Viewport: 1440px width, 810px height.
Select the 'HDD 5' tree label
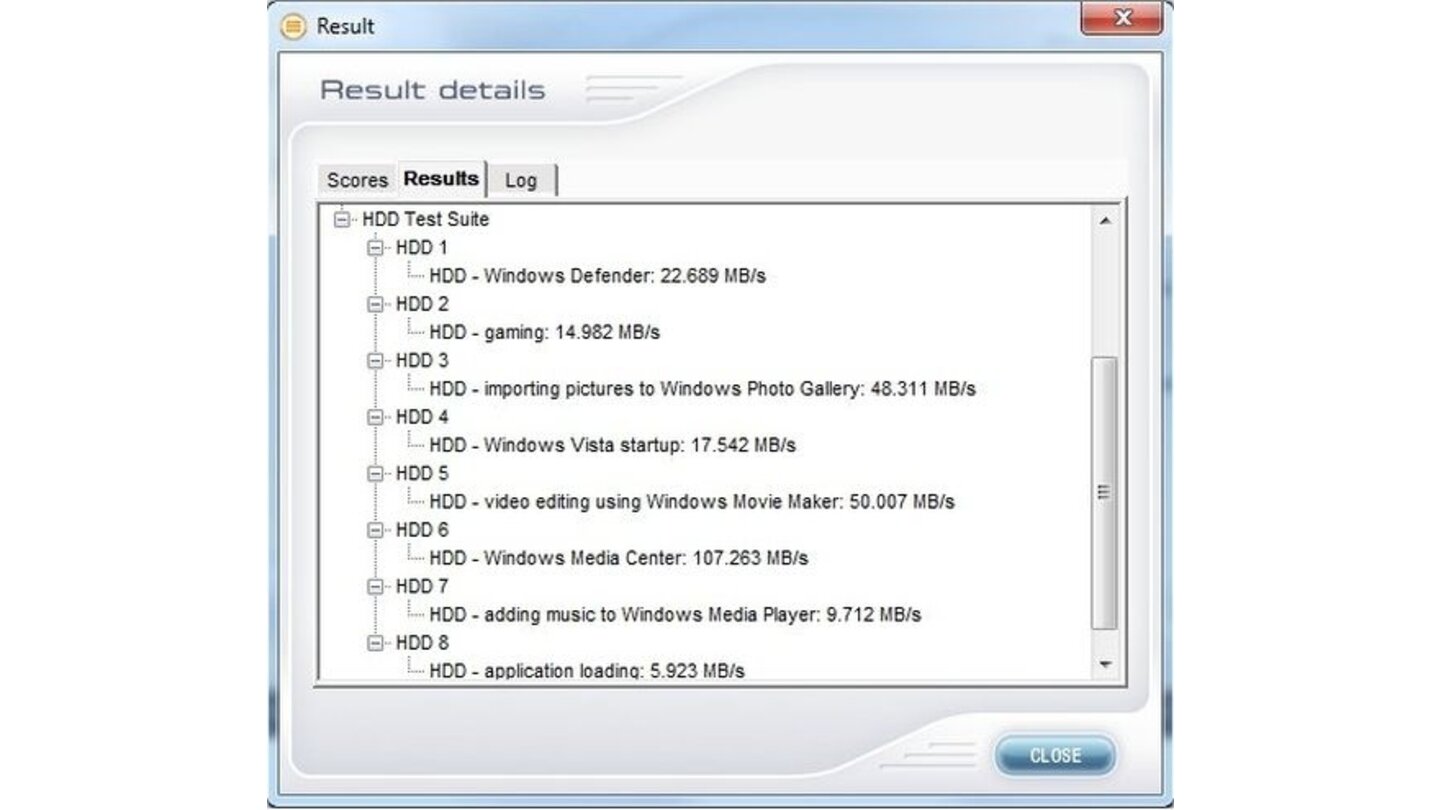(x=422, y=473)
